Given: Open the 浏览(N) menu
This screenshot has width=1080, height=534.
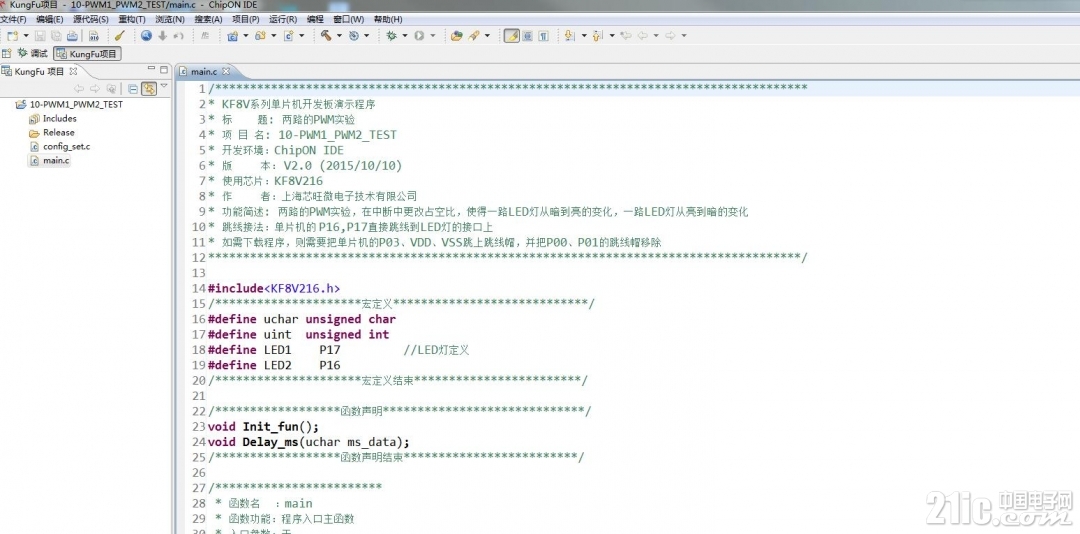Looking at the screenshot, I should (x=170, y=19).
